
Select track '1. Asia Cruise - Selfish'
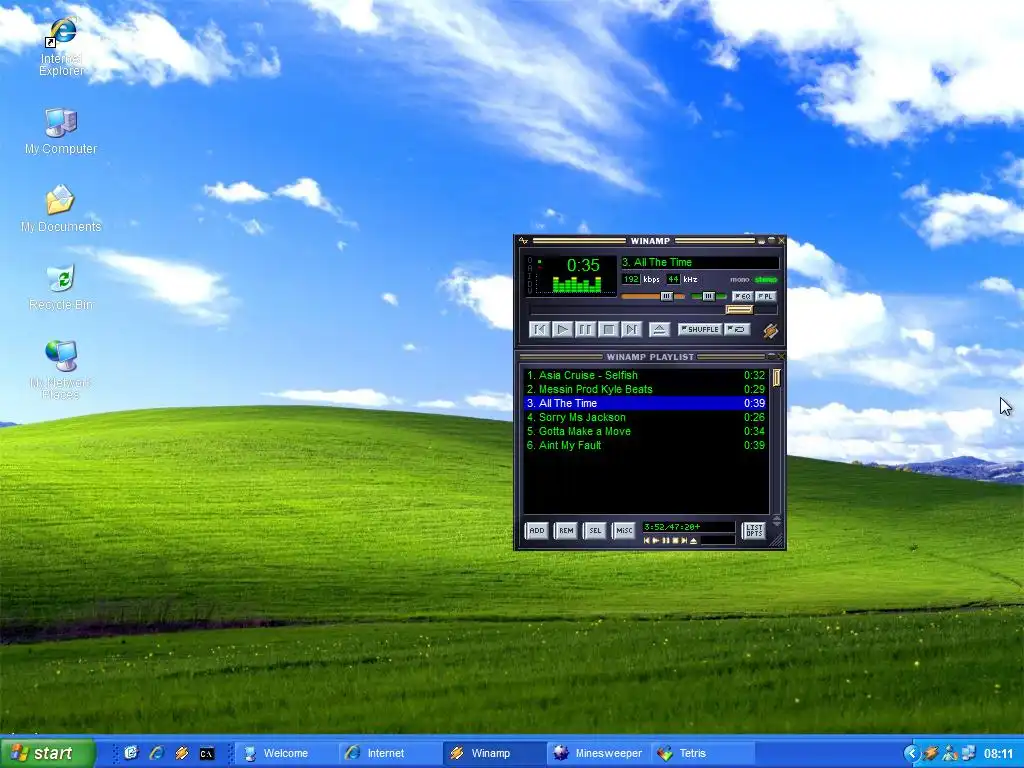646,375
